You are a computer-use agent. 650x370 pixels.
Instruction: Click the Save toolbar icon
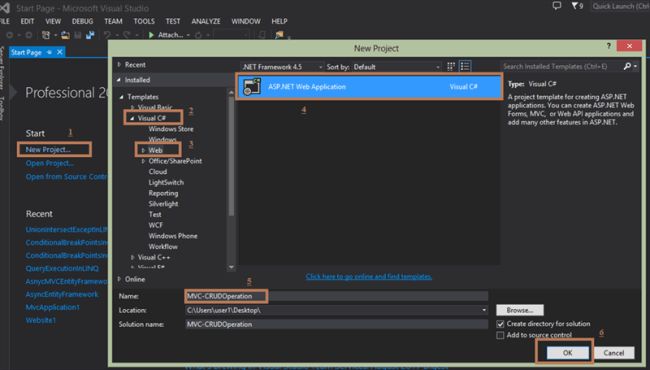click(x=78, y=35)
